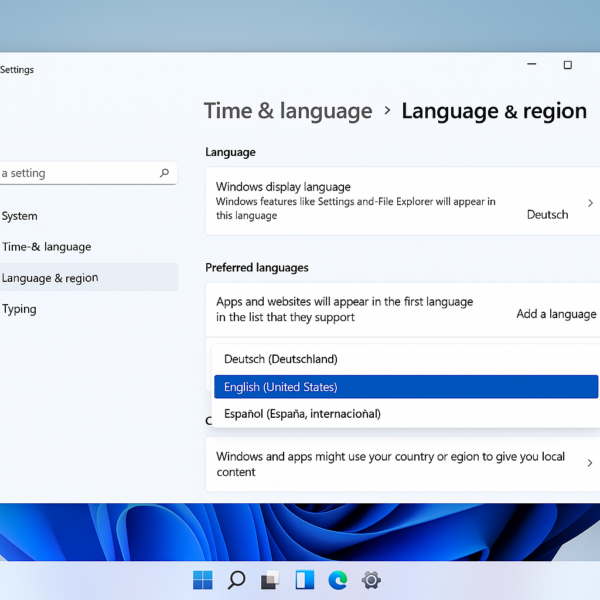
Task: Click Add a language button
Action: 556,314
